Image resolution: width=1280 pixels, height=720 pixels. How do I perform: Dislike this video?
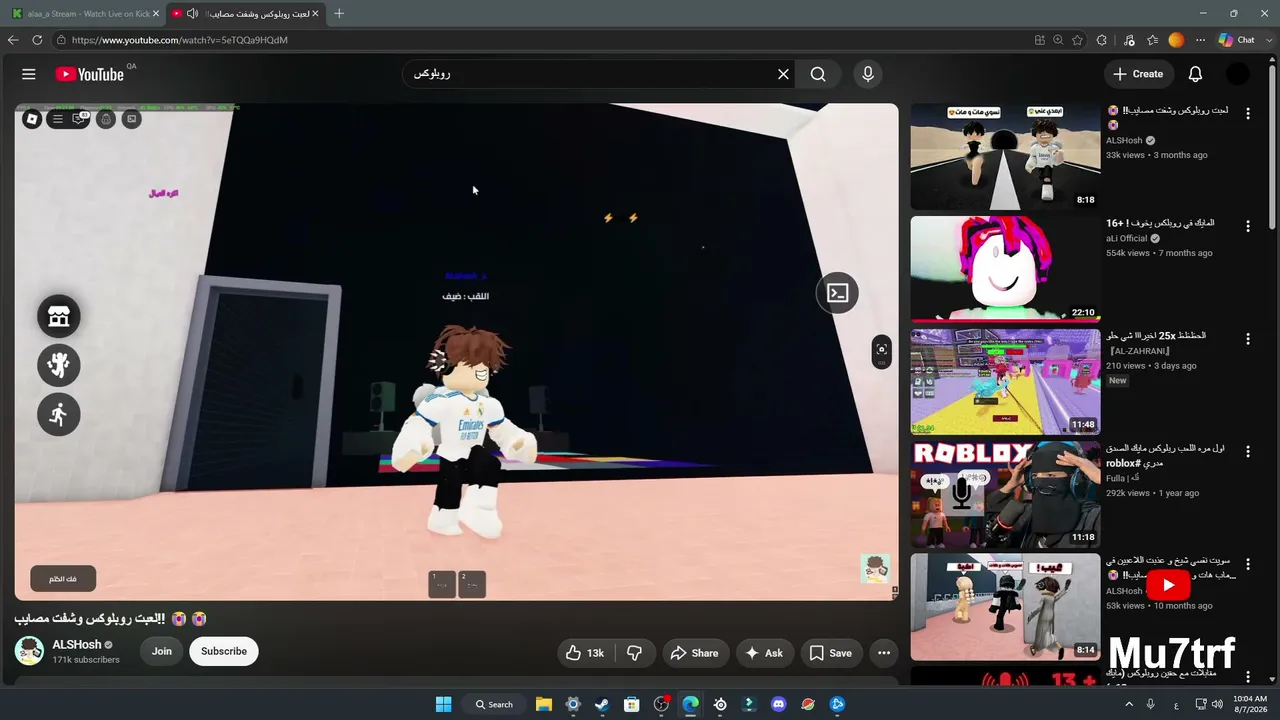click(x=634, y=653)
